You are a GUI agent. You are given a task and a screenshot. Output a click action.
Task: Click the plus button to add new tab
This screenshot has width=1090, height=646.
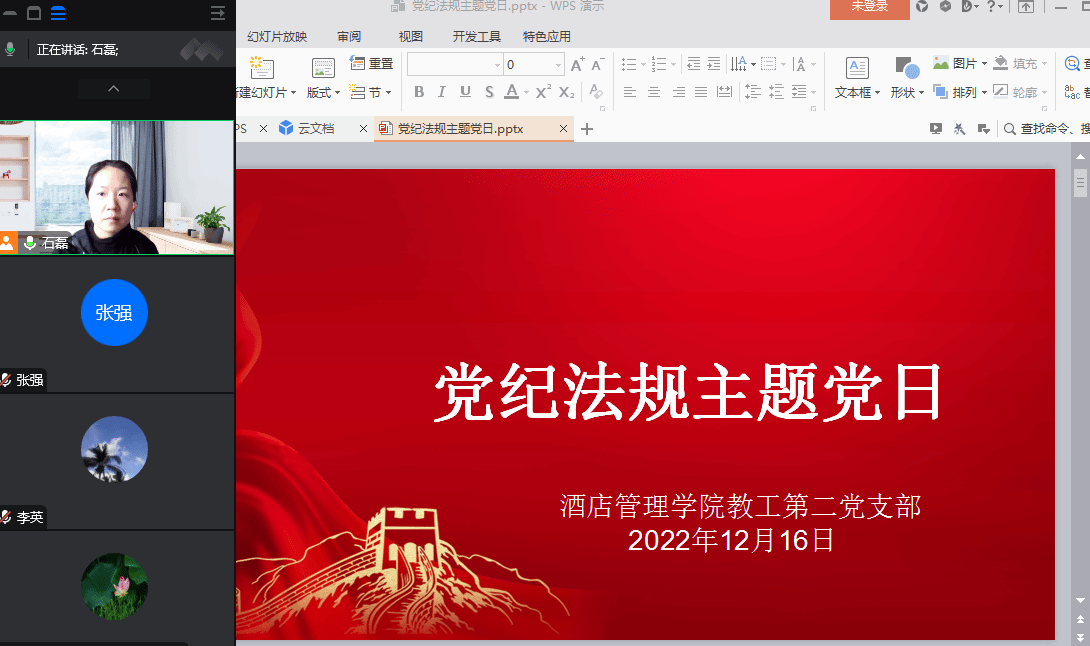pos(587,129)
